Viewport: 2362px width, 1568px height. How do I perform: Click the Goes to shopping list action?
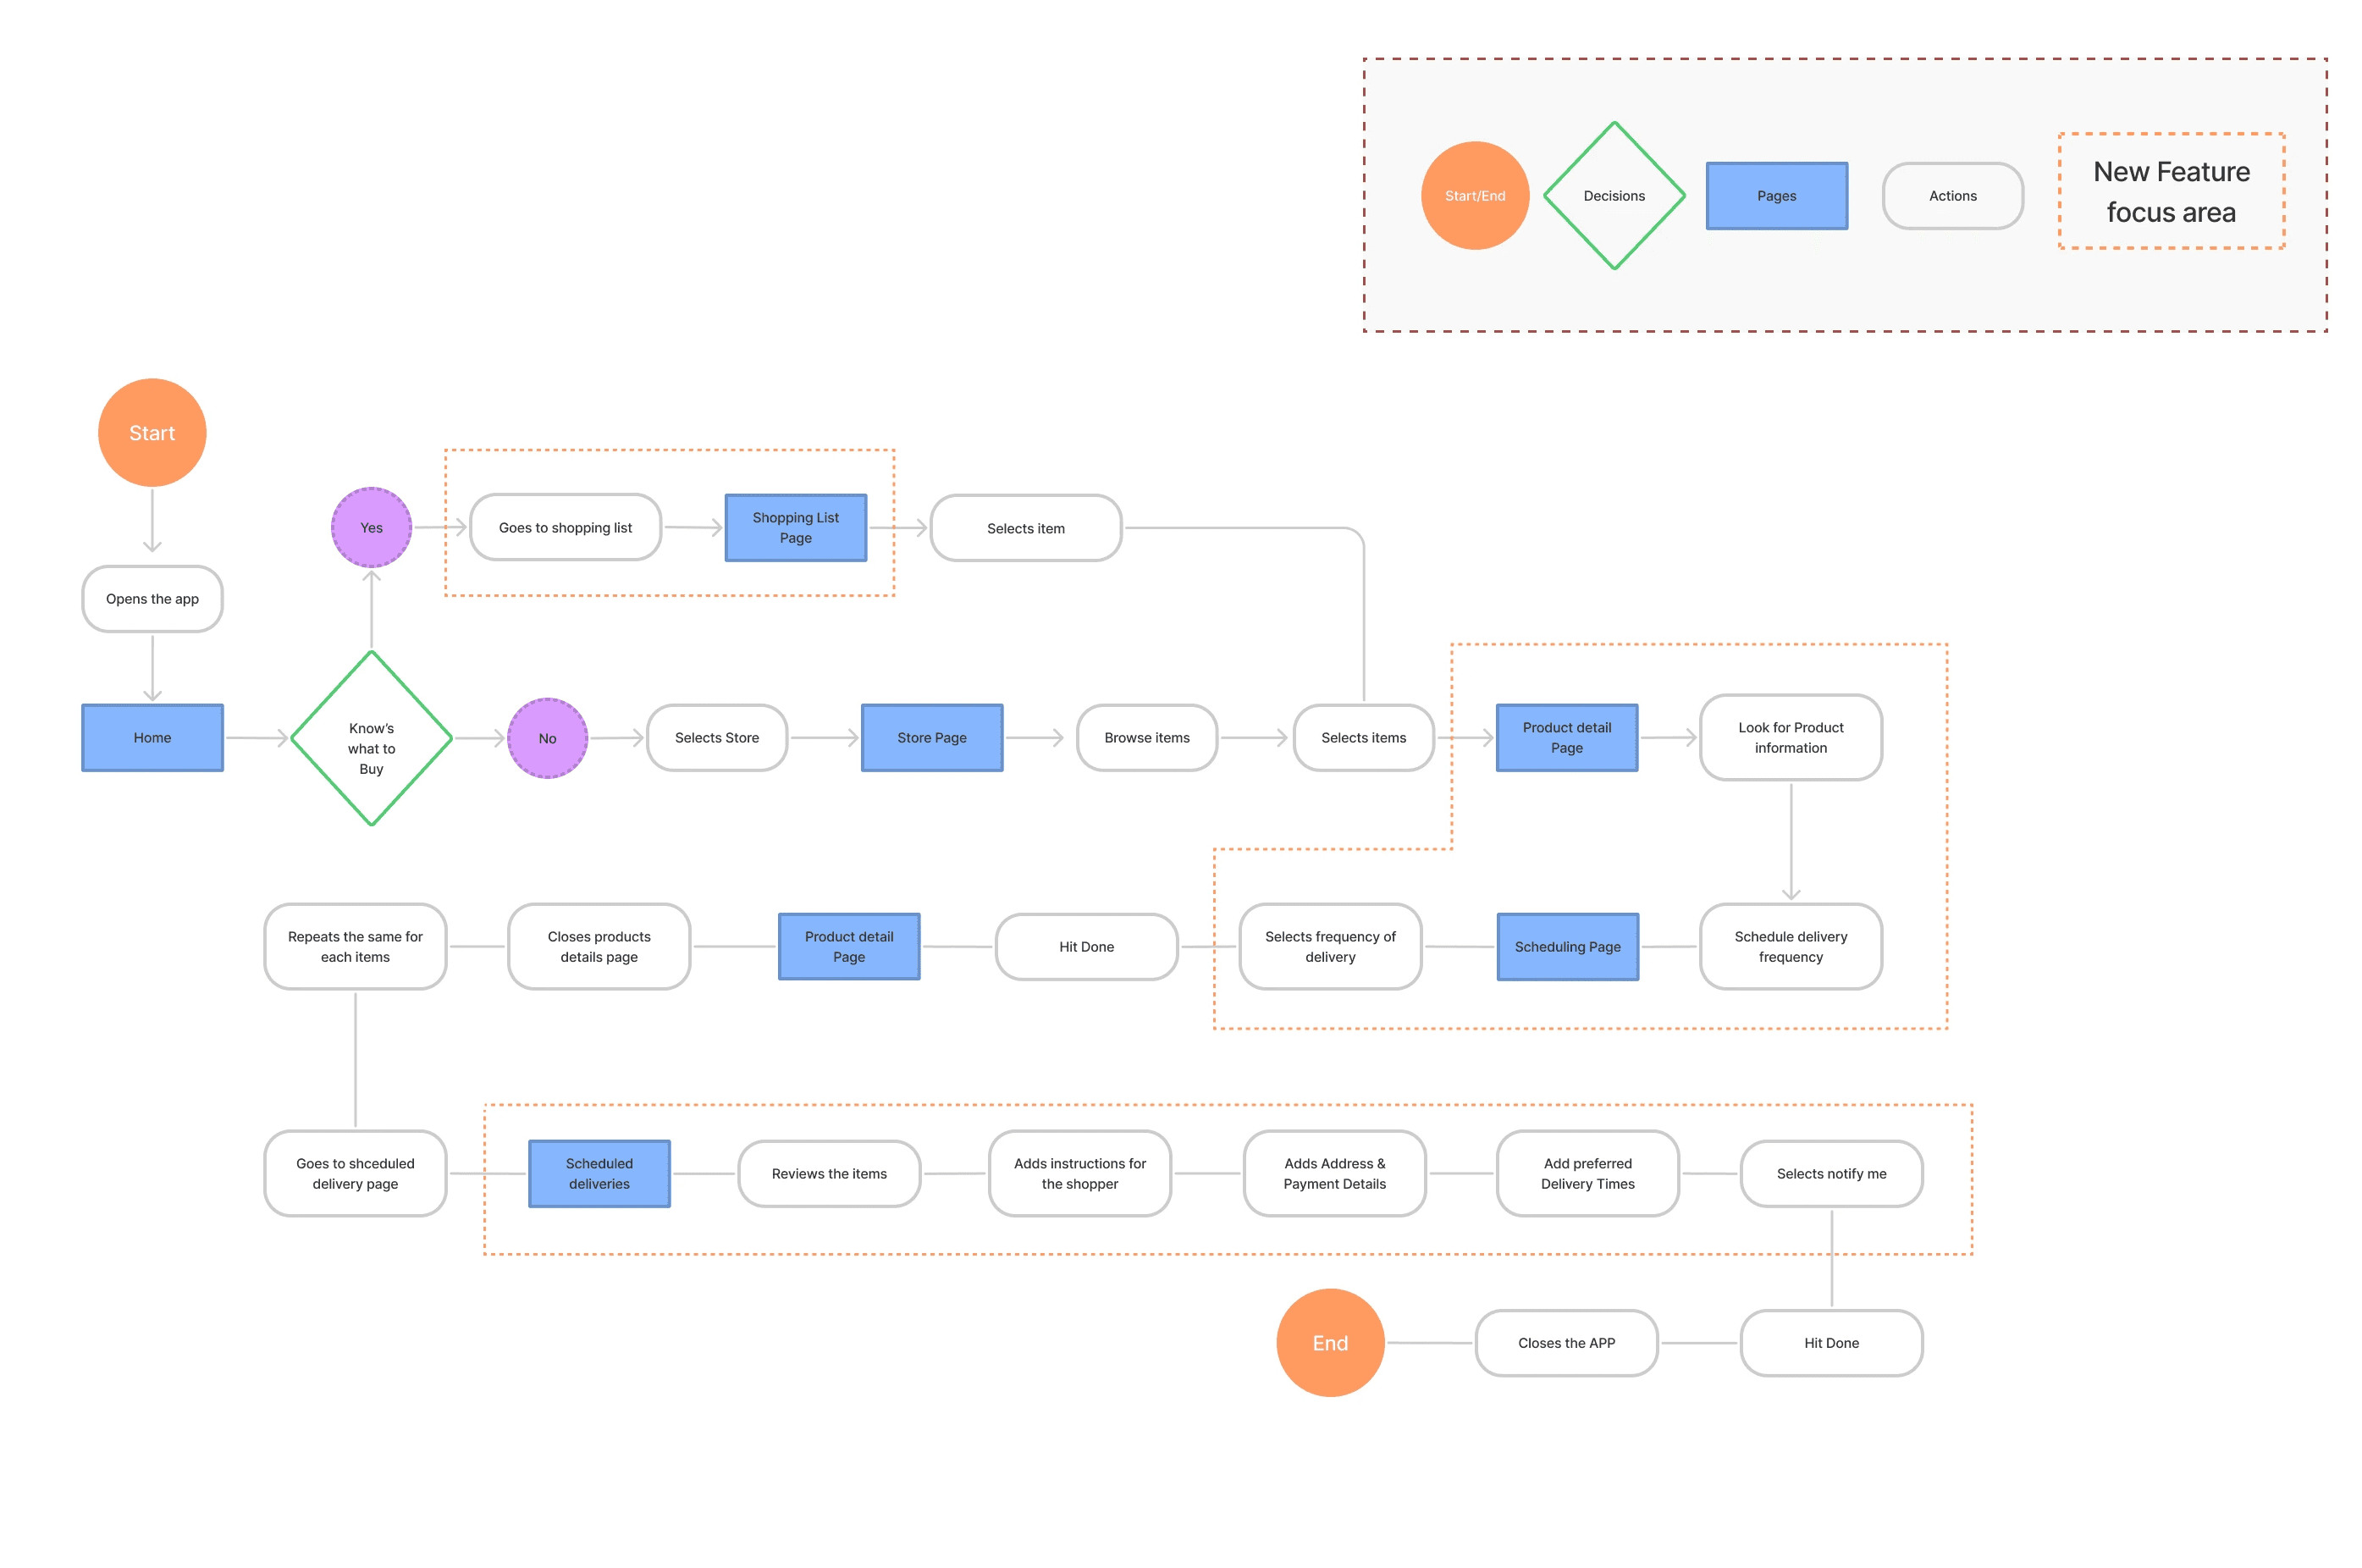point(565,527)
